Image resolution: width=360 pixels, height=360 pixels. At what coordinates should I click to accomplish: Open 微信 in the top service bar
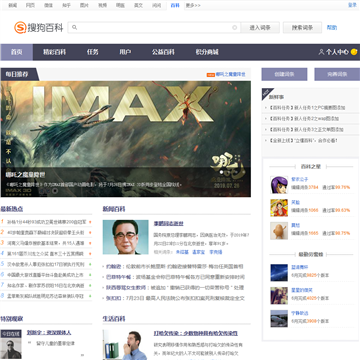[48, 5]
